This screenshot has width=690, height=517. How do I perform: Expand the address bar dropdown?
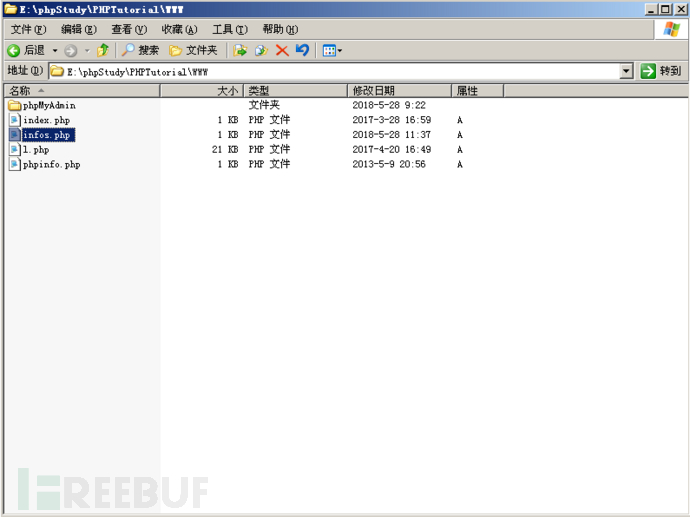click(x=626, y=71)
